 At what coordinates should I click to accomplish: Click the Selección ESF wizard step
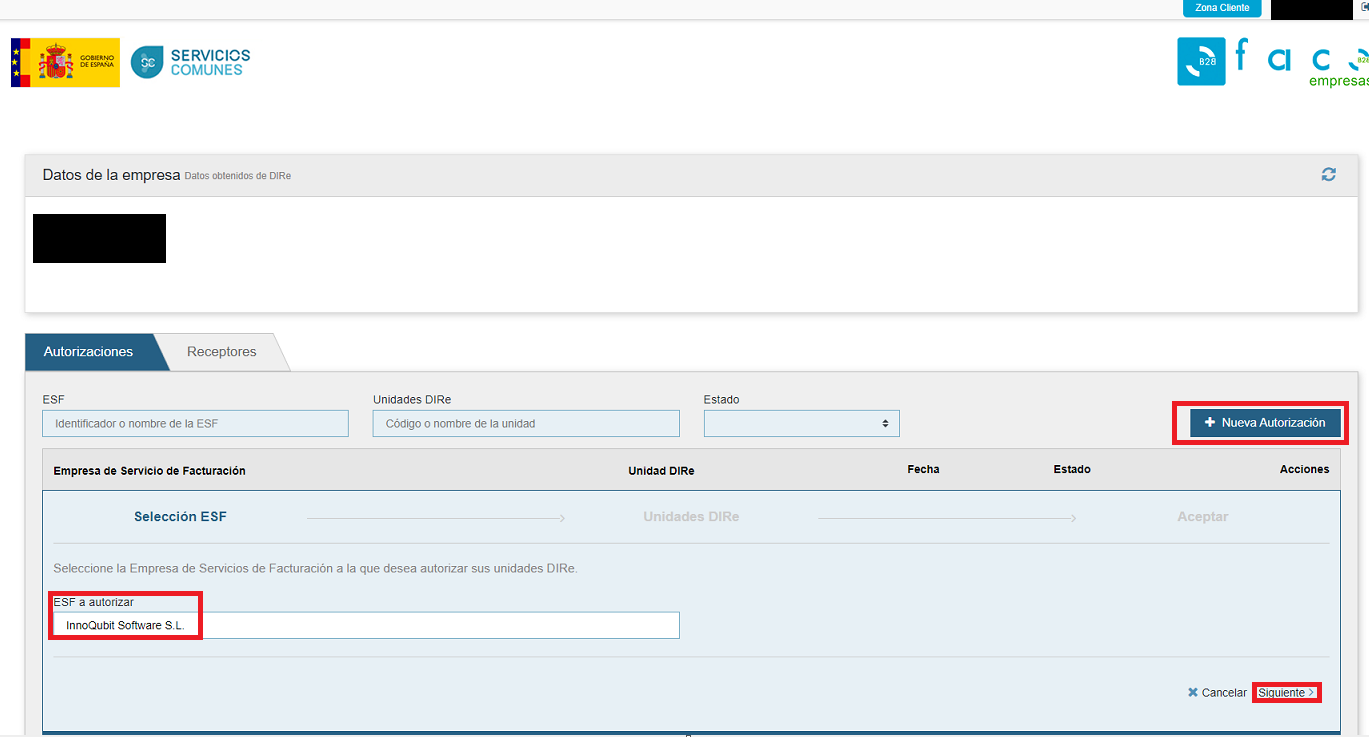(x=180, y=516)
